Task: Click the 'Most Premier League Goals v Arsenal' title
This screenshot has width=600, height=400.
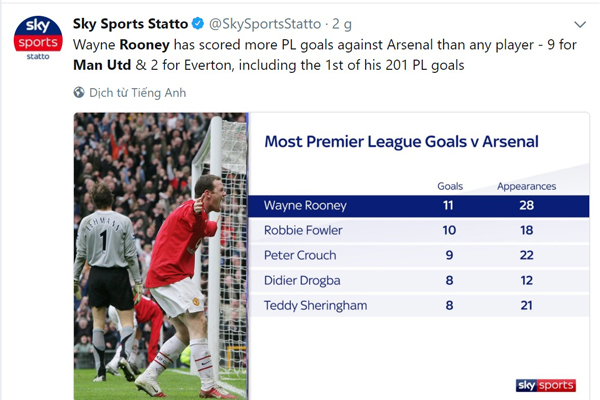Action: point(401,142)
